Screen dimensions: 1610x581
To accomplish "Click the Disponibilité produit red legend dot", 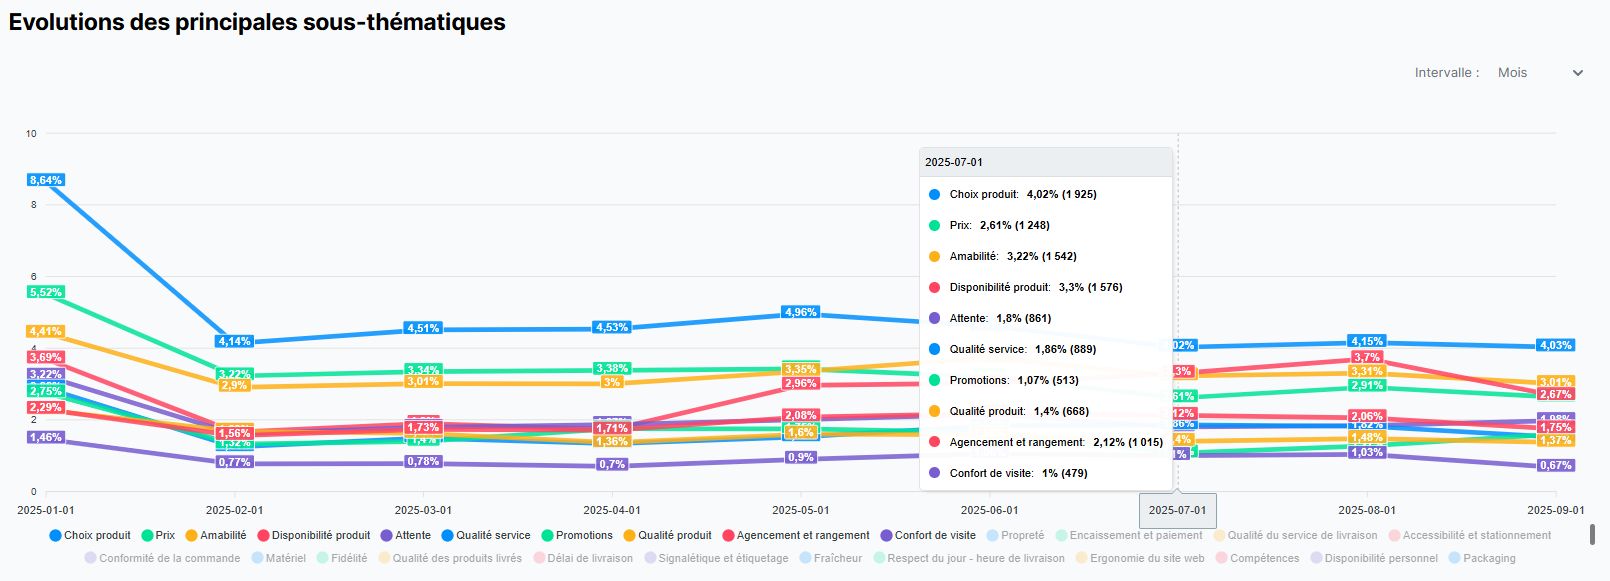I will click(264, 535).
